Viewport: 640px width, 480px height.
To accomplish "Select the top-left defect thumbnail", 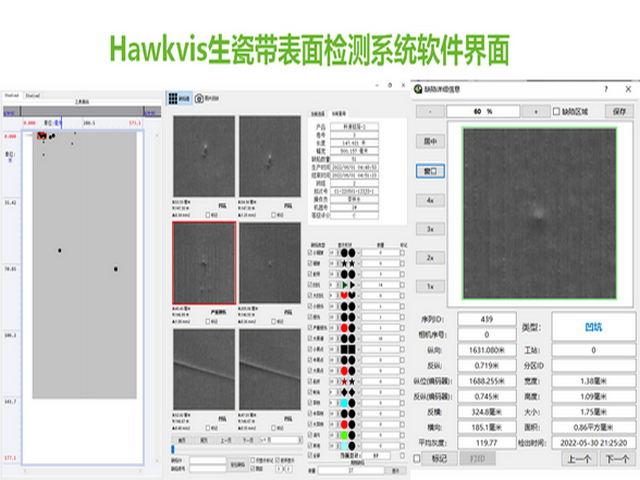I will click(204, 156).
